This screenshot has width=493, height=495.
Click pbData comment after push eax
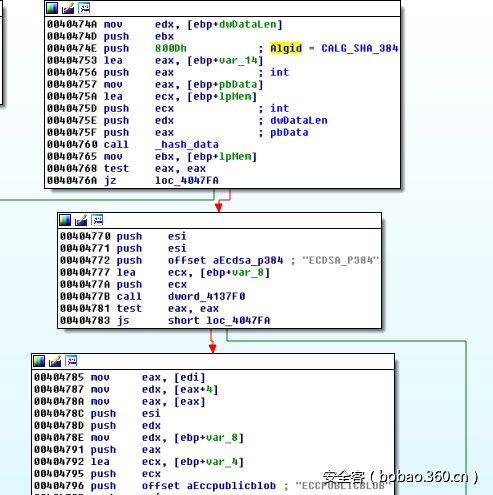tap(289, 132)
